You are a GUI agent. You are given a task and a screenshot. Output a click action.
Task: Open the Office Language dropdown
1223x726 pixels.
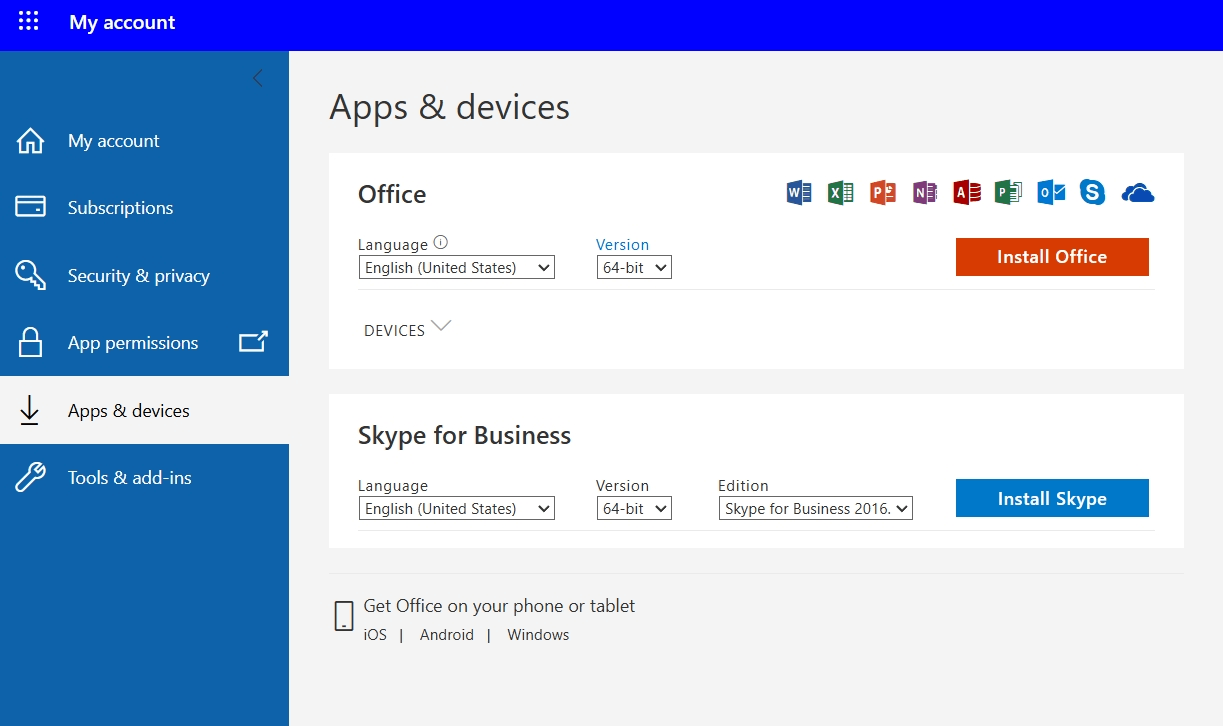coord(456,267)
